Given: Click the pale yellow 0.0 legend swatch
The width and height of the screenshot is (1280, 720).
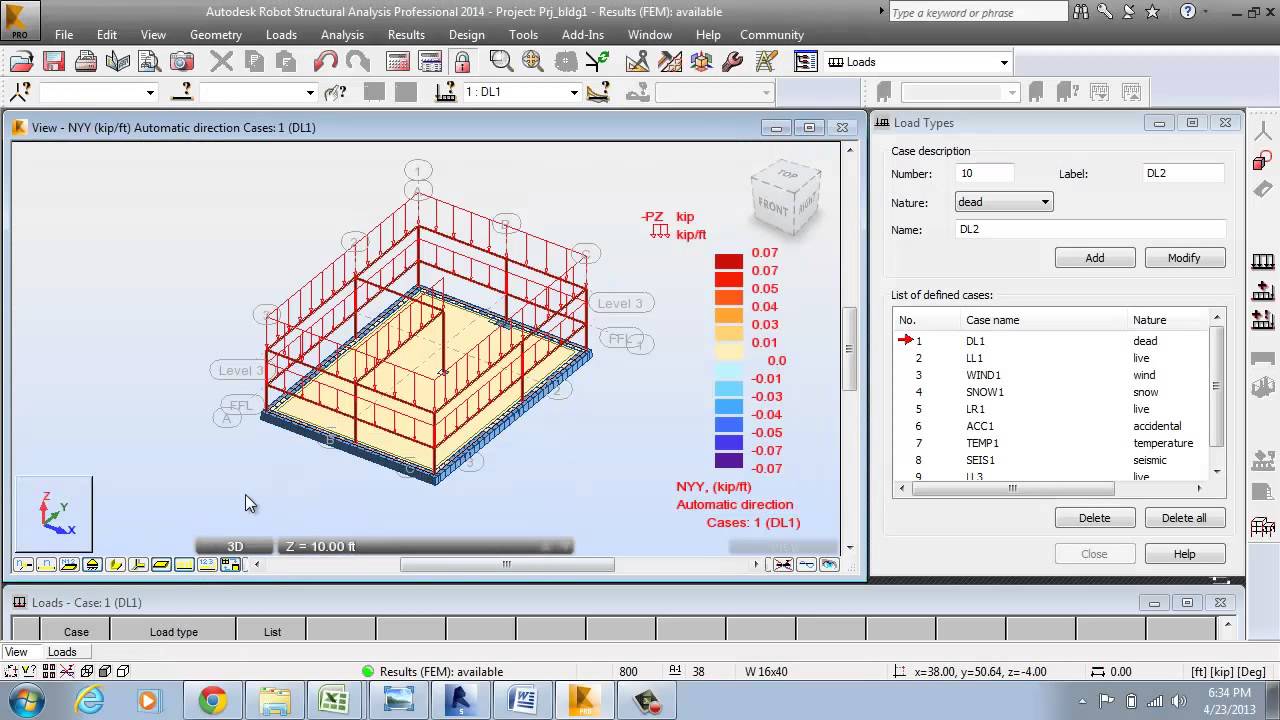Looking at the screenshot, I should click(x=729, y=352).
